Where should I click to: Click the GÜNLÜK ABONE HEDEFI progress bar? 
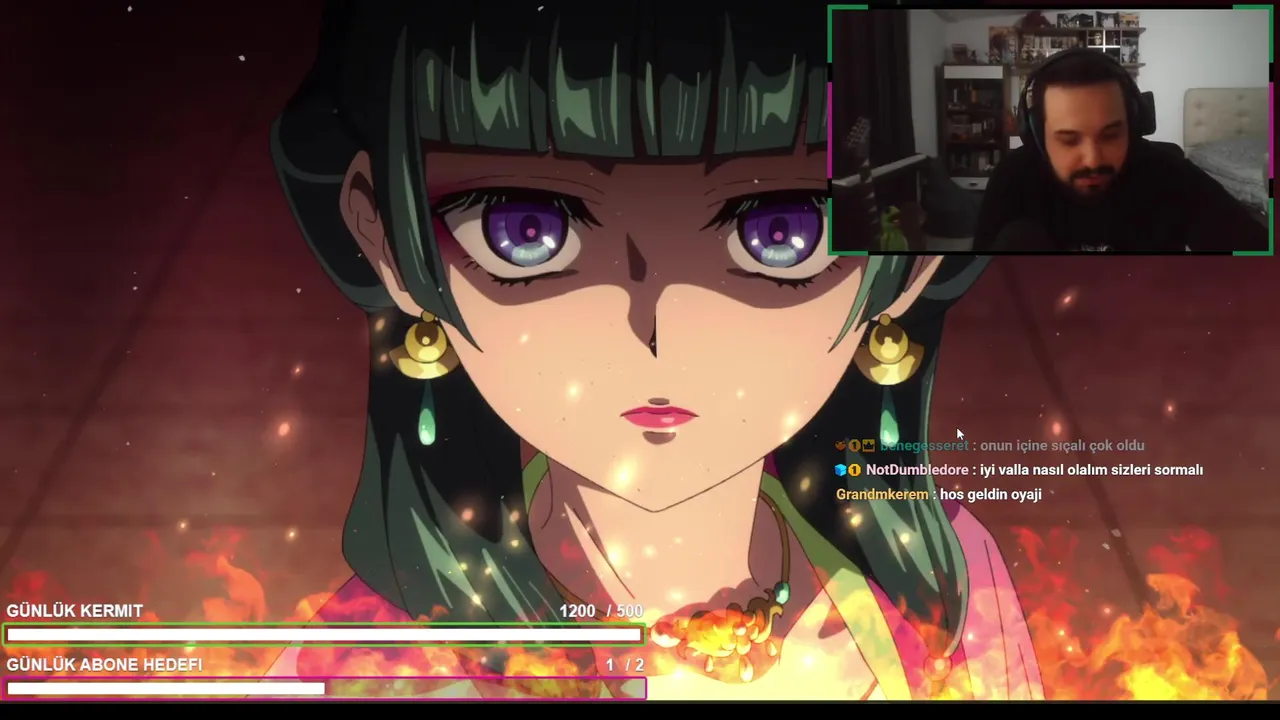pyautogui.click(x=324, y=688)
